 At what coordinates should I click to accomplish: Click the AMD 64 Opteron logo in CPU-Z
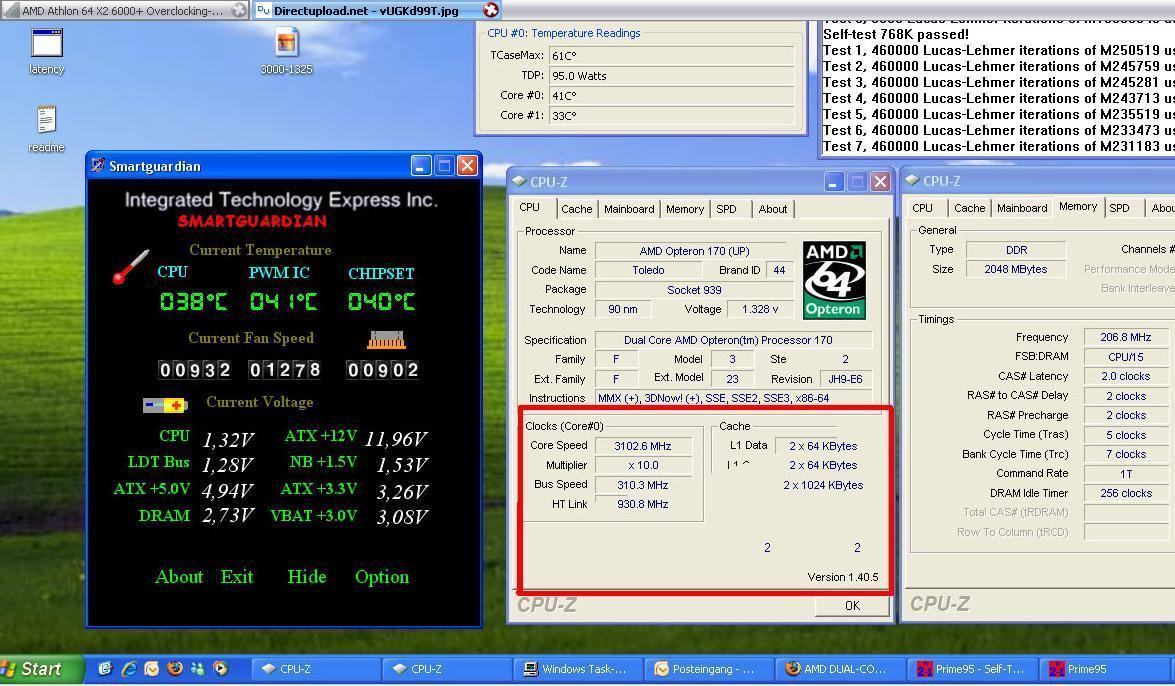click(x=834, y=280)
